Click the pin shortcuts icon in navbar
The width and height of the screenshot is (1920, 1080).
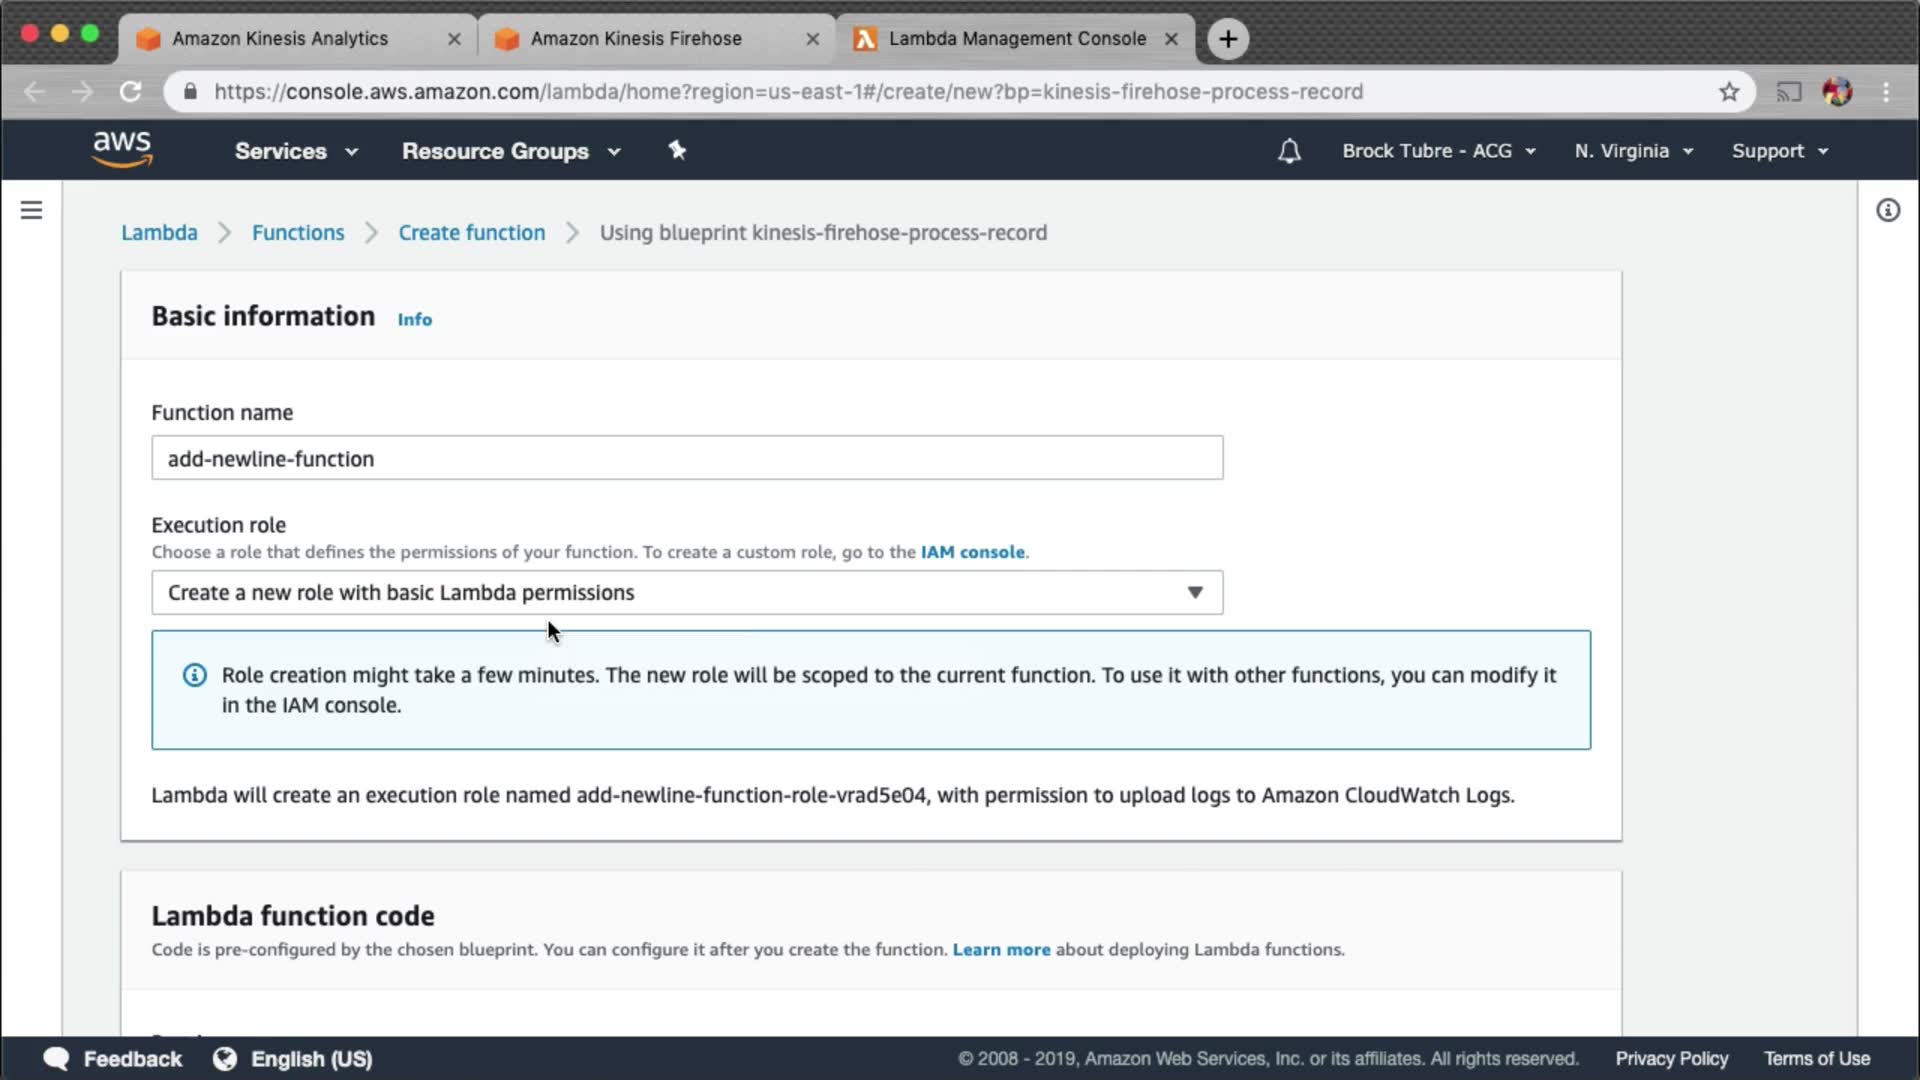coord(677,150)
